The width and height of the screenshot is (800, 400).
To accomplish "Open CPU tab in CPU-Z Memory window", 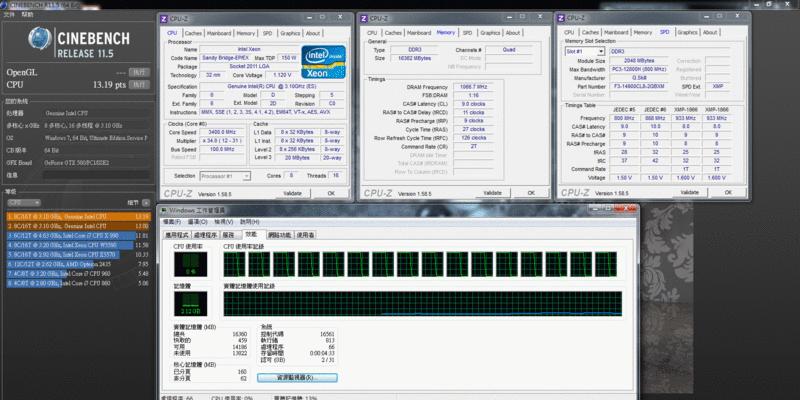I will click(372, 33).
